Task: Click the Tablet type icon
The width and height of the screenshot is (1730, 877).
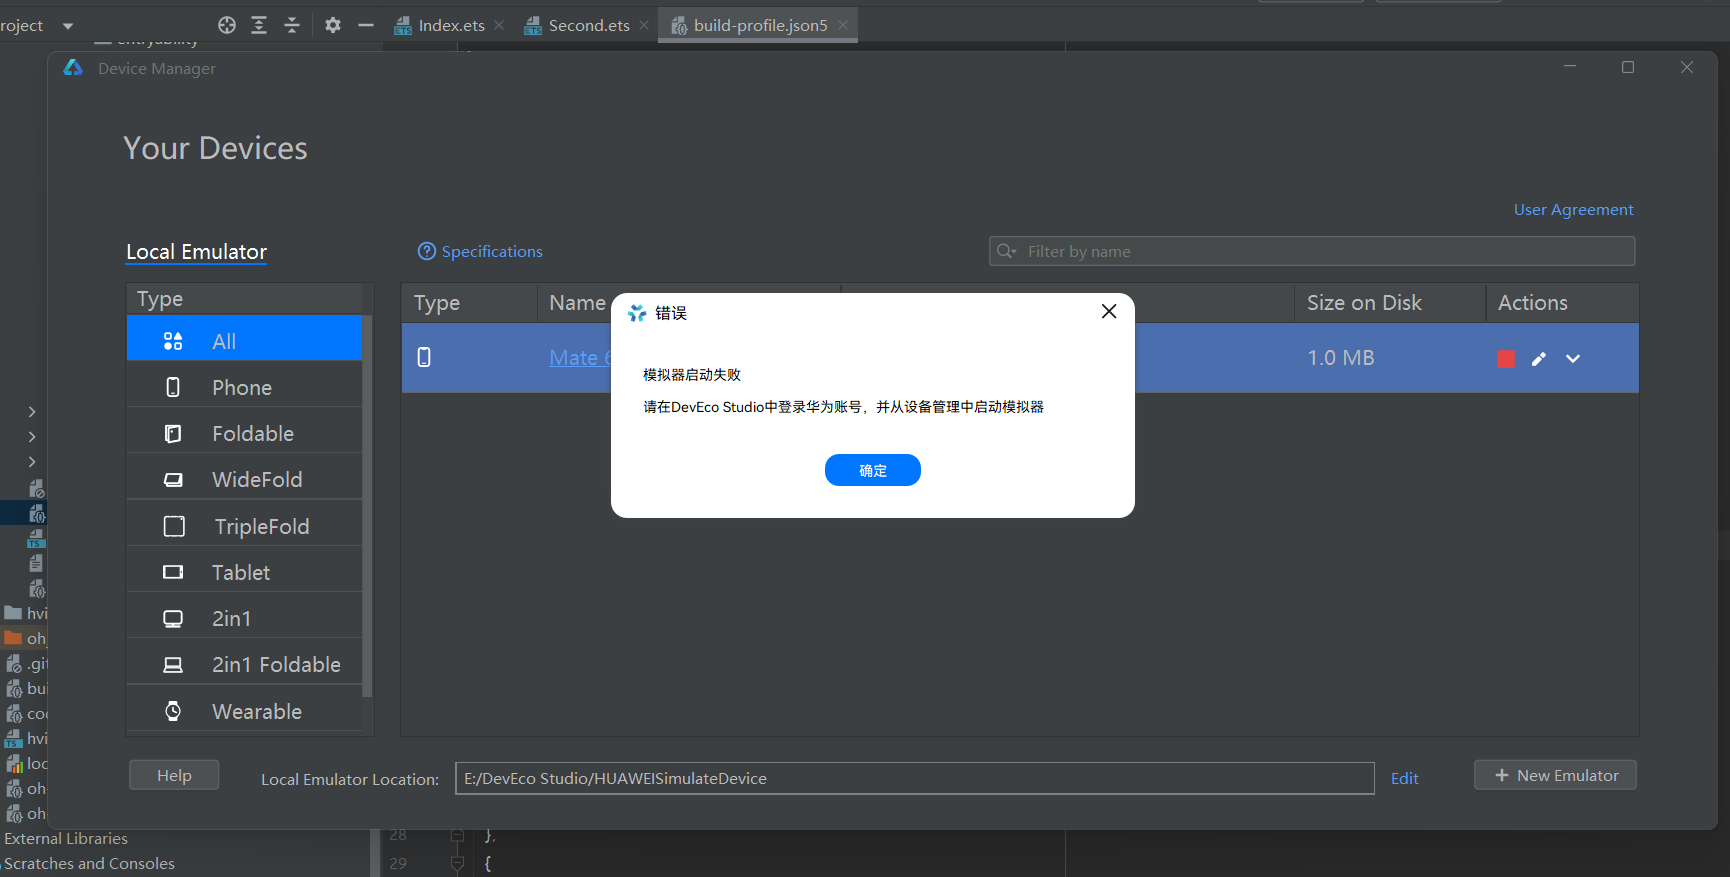Action: point(173,572)
